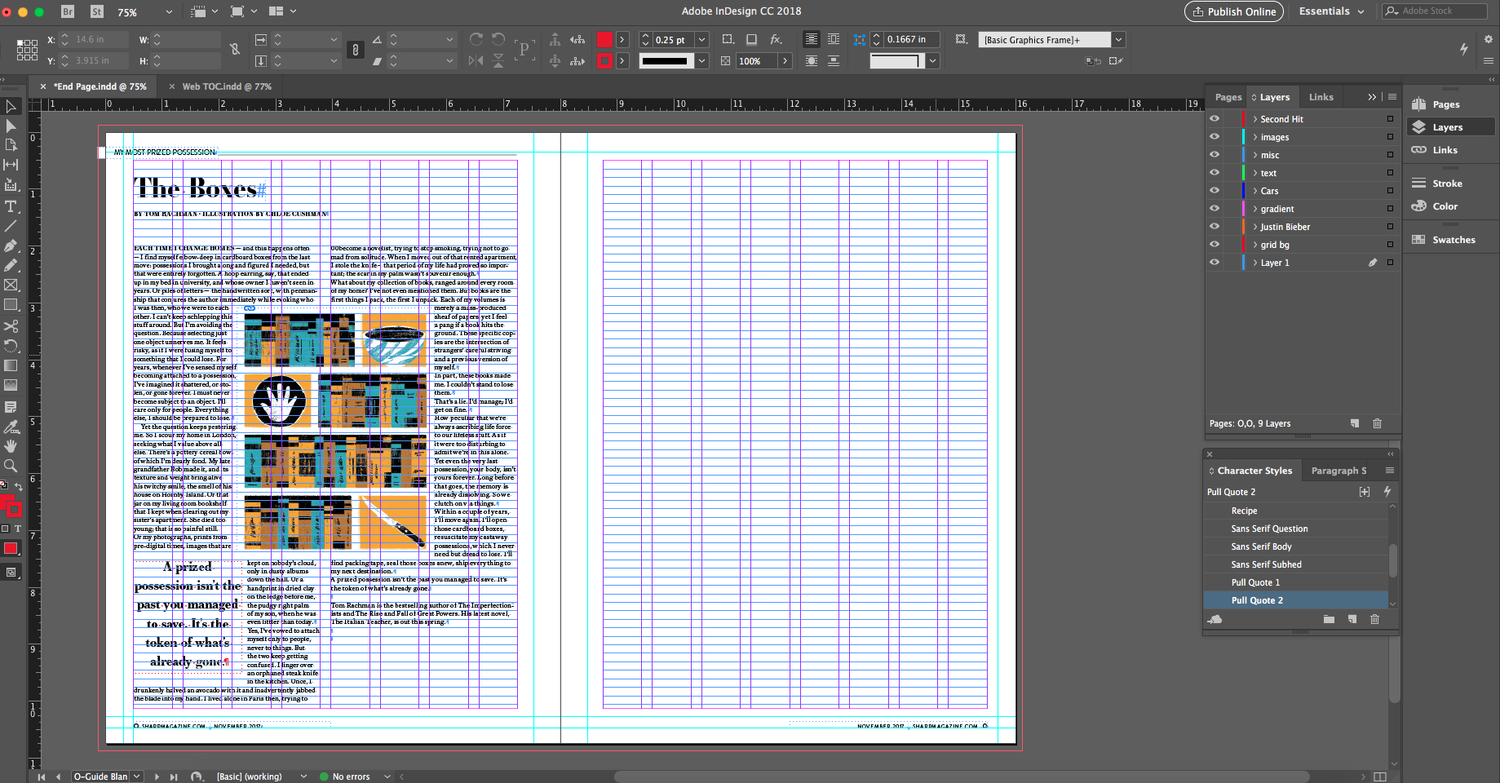Toggle visibility of Justin Bieber layer
This screenshot has width=1500, height=783.
pos(1214,227)
